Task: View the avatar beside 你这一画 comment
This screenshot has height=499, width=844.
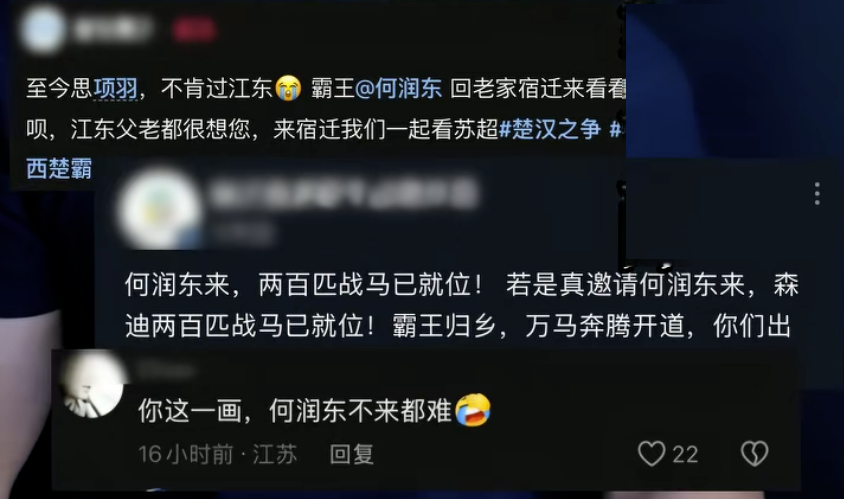Action: coord(93,385)
